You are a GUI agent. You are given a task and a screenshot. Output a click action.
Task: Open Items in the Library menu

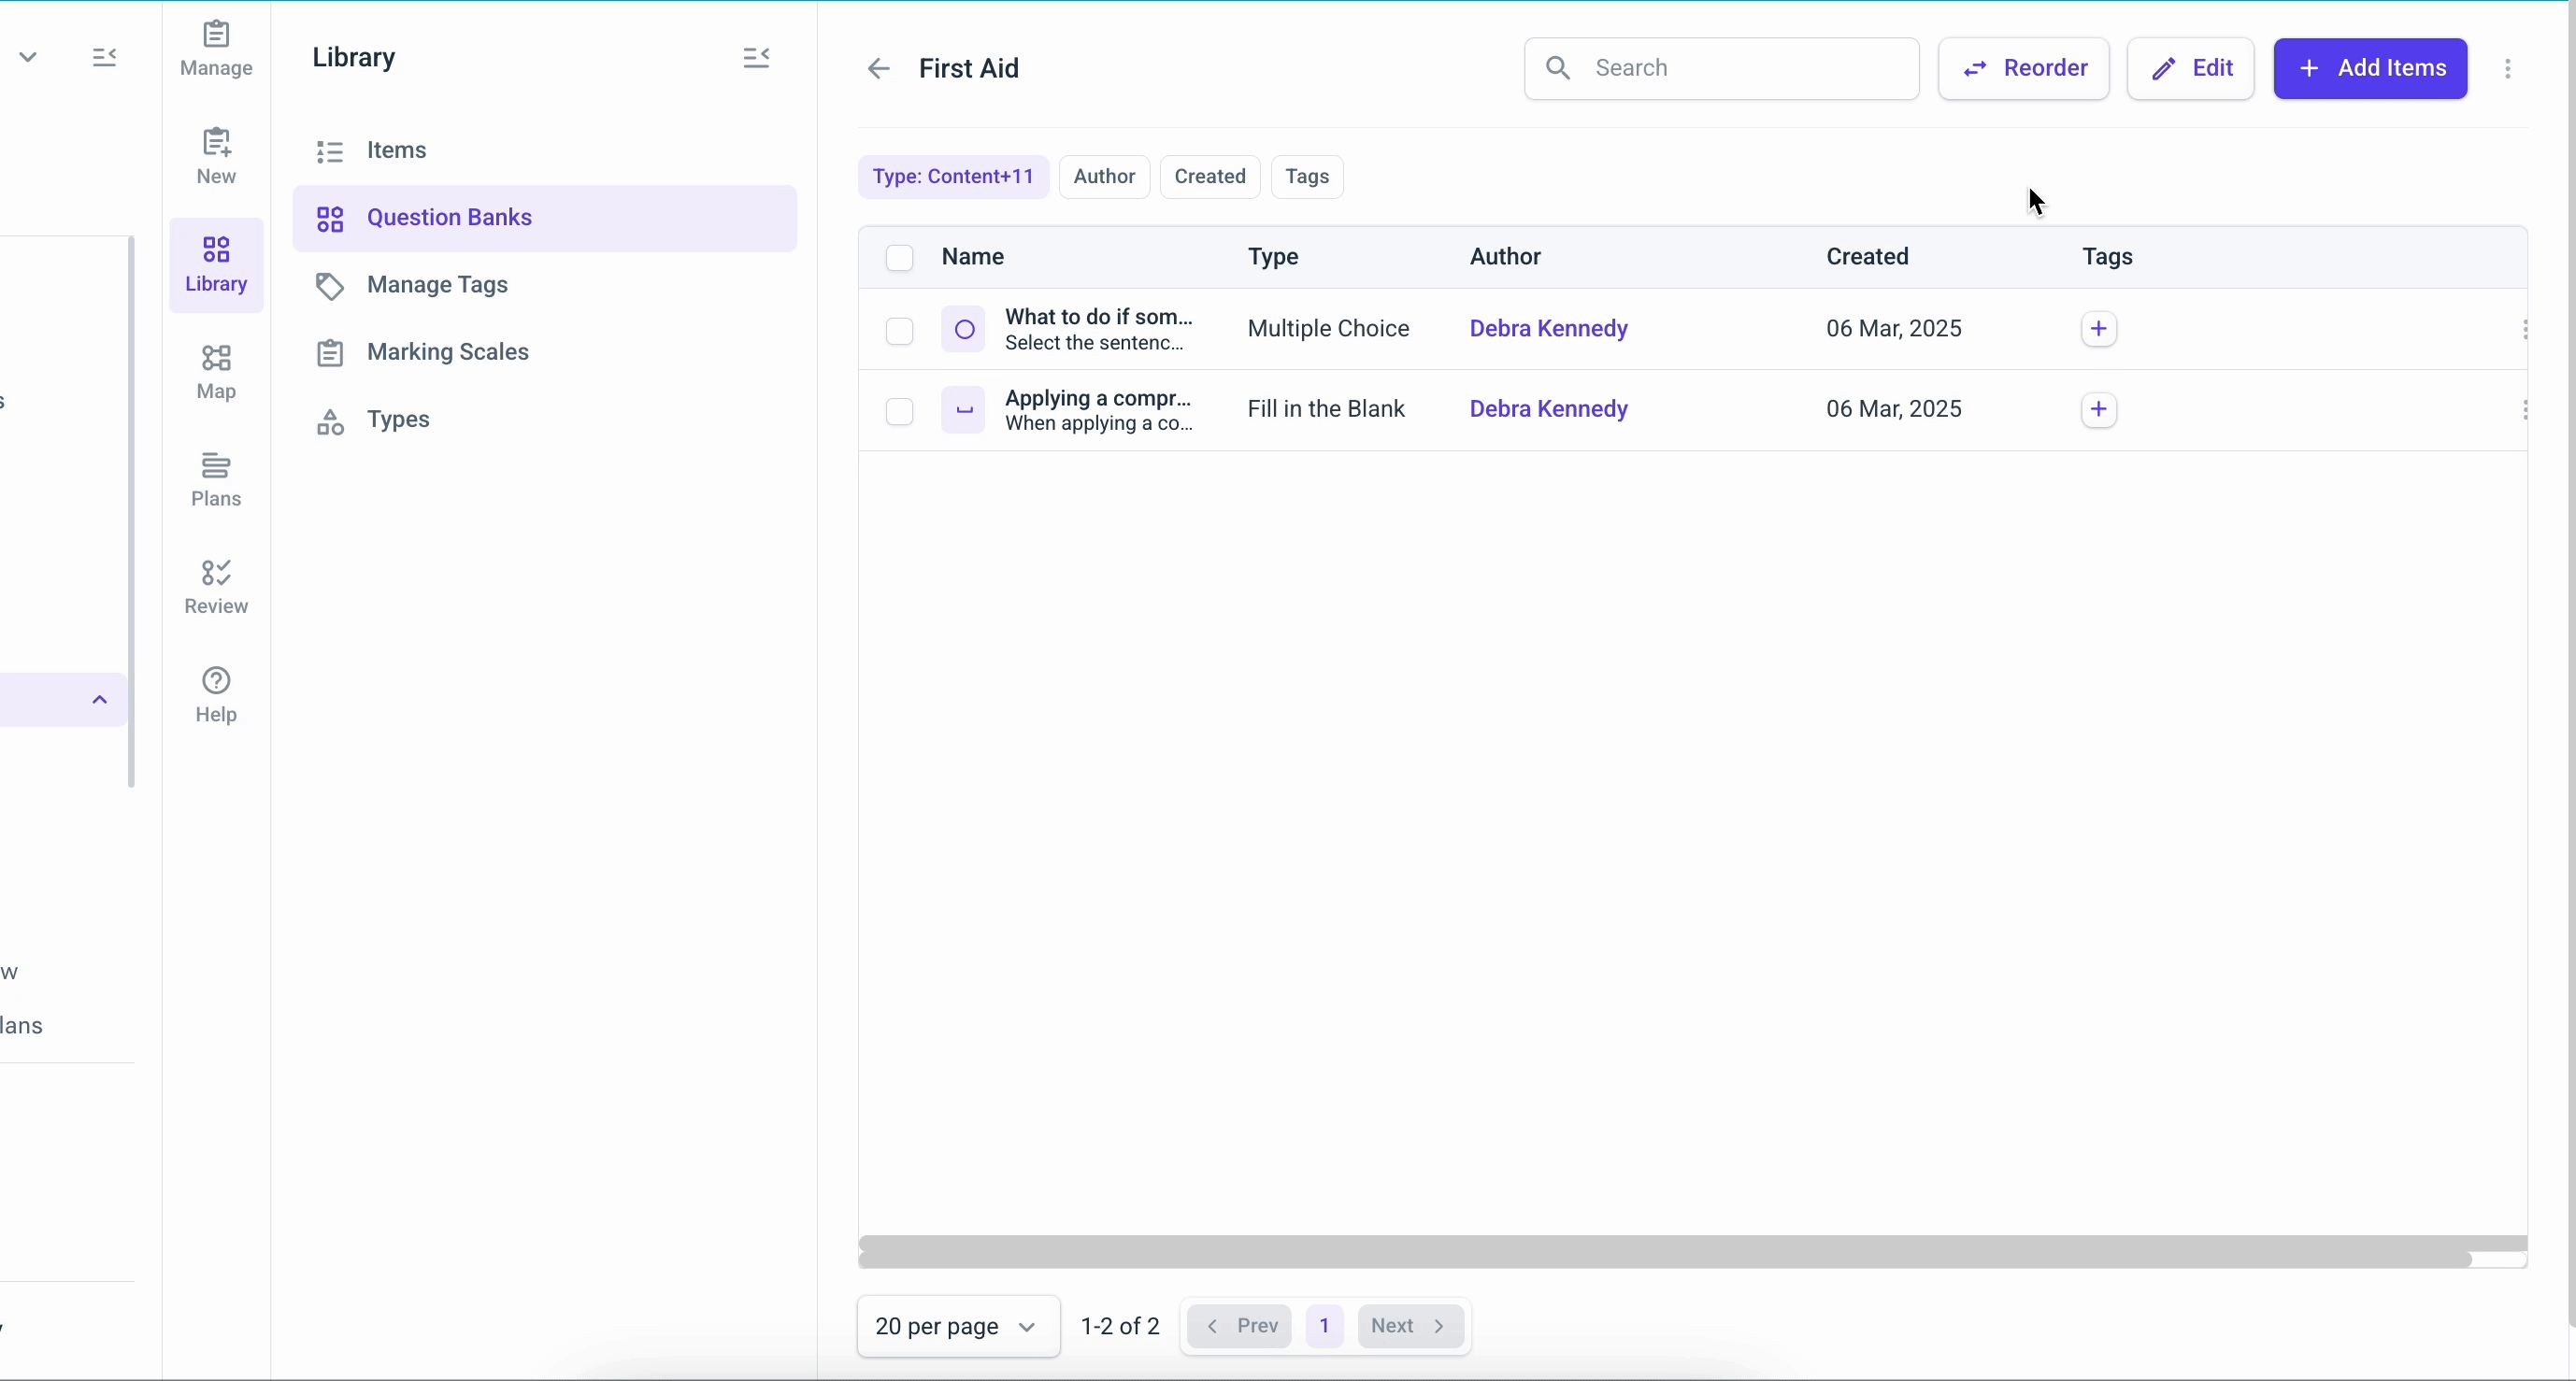point(545,151)
